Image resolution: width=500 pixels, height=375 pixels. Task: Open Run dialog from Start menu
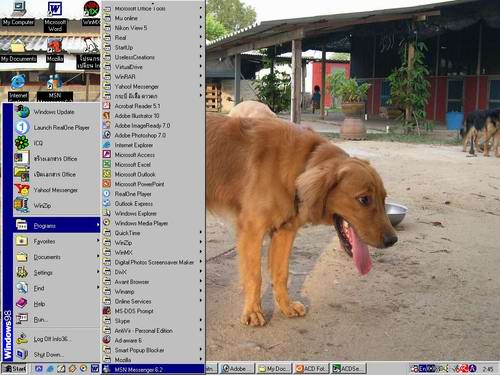tap(57, 320)
